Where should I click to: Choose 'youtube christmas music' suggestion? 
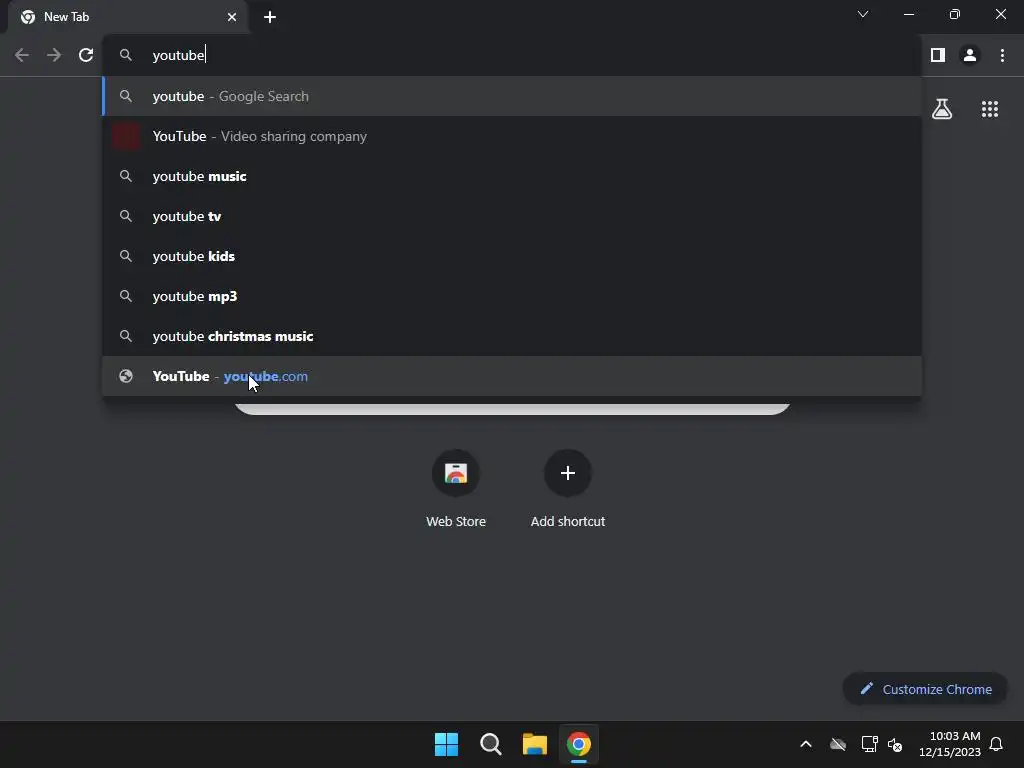(512, 336)
